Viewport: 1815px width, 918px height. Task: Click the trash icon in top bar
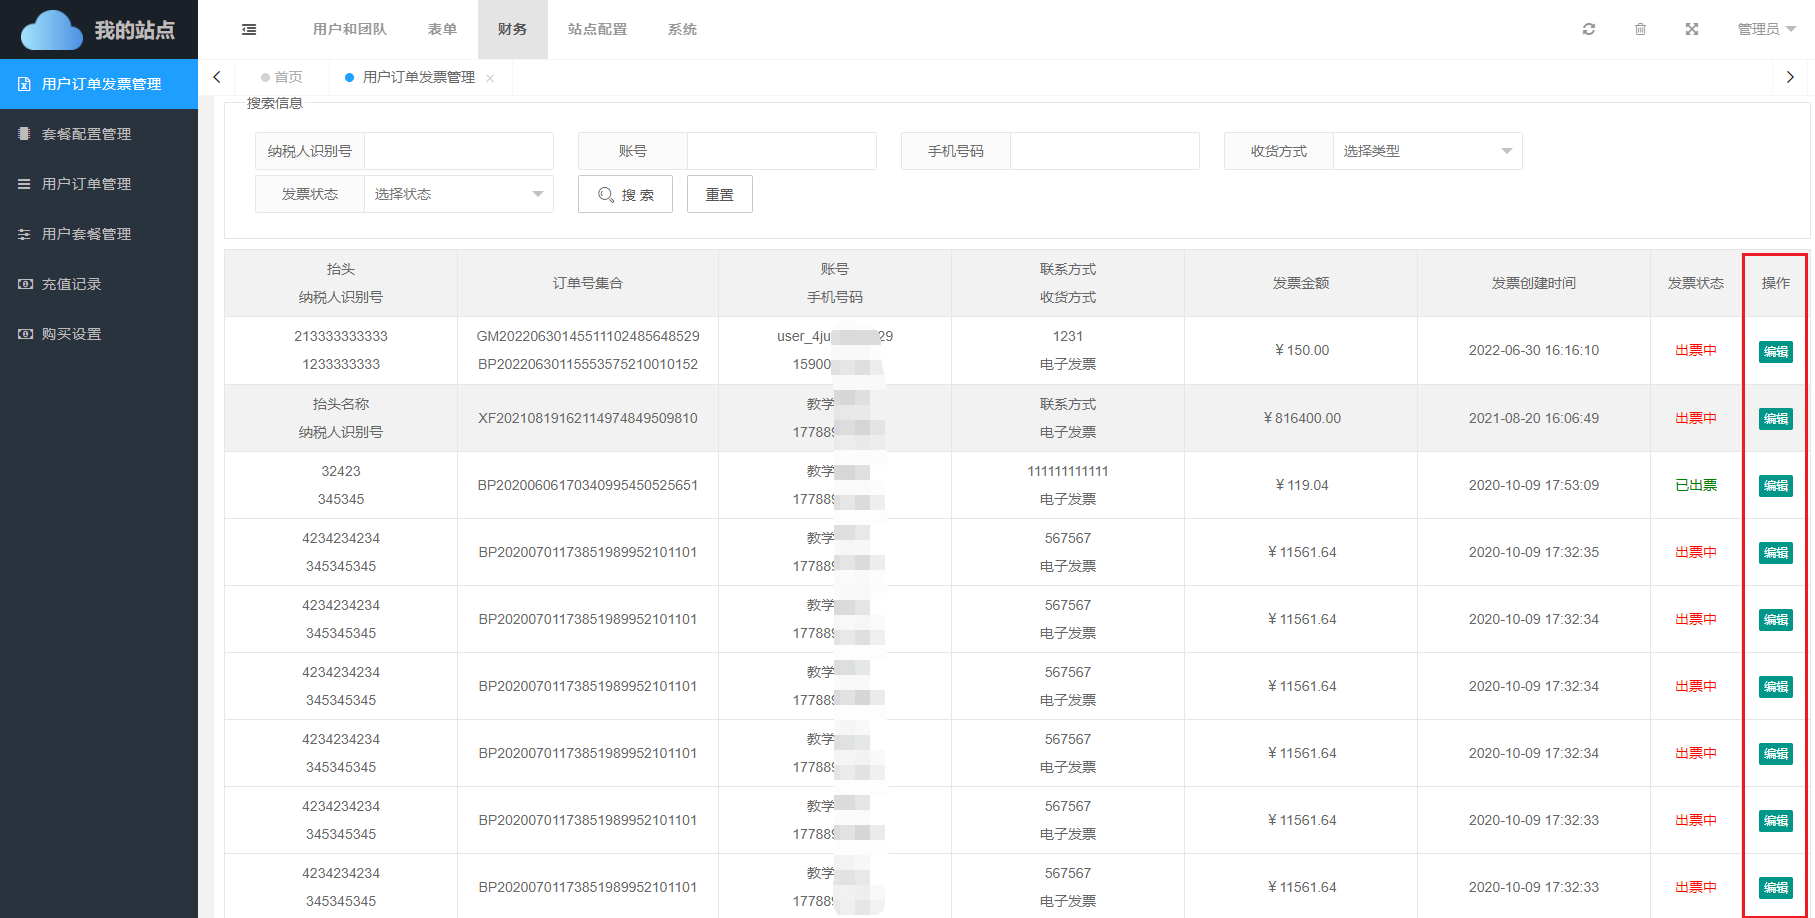[1640, 29]
